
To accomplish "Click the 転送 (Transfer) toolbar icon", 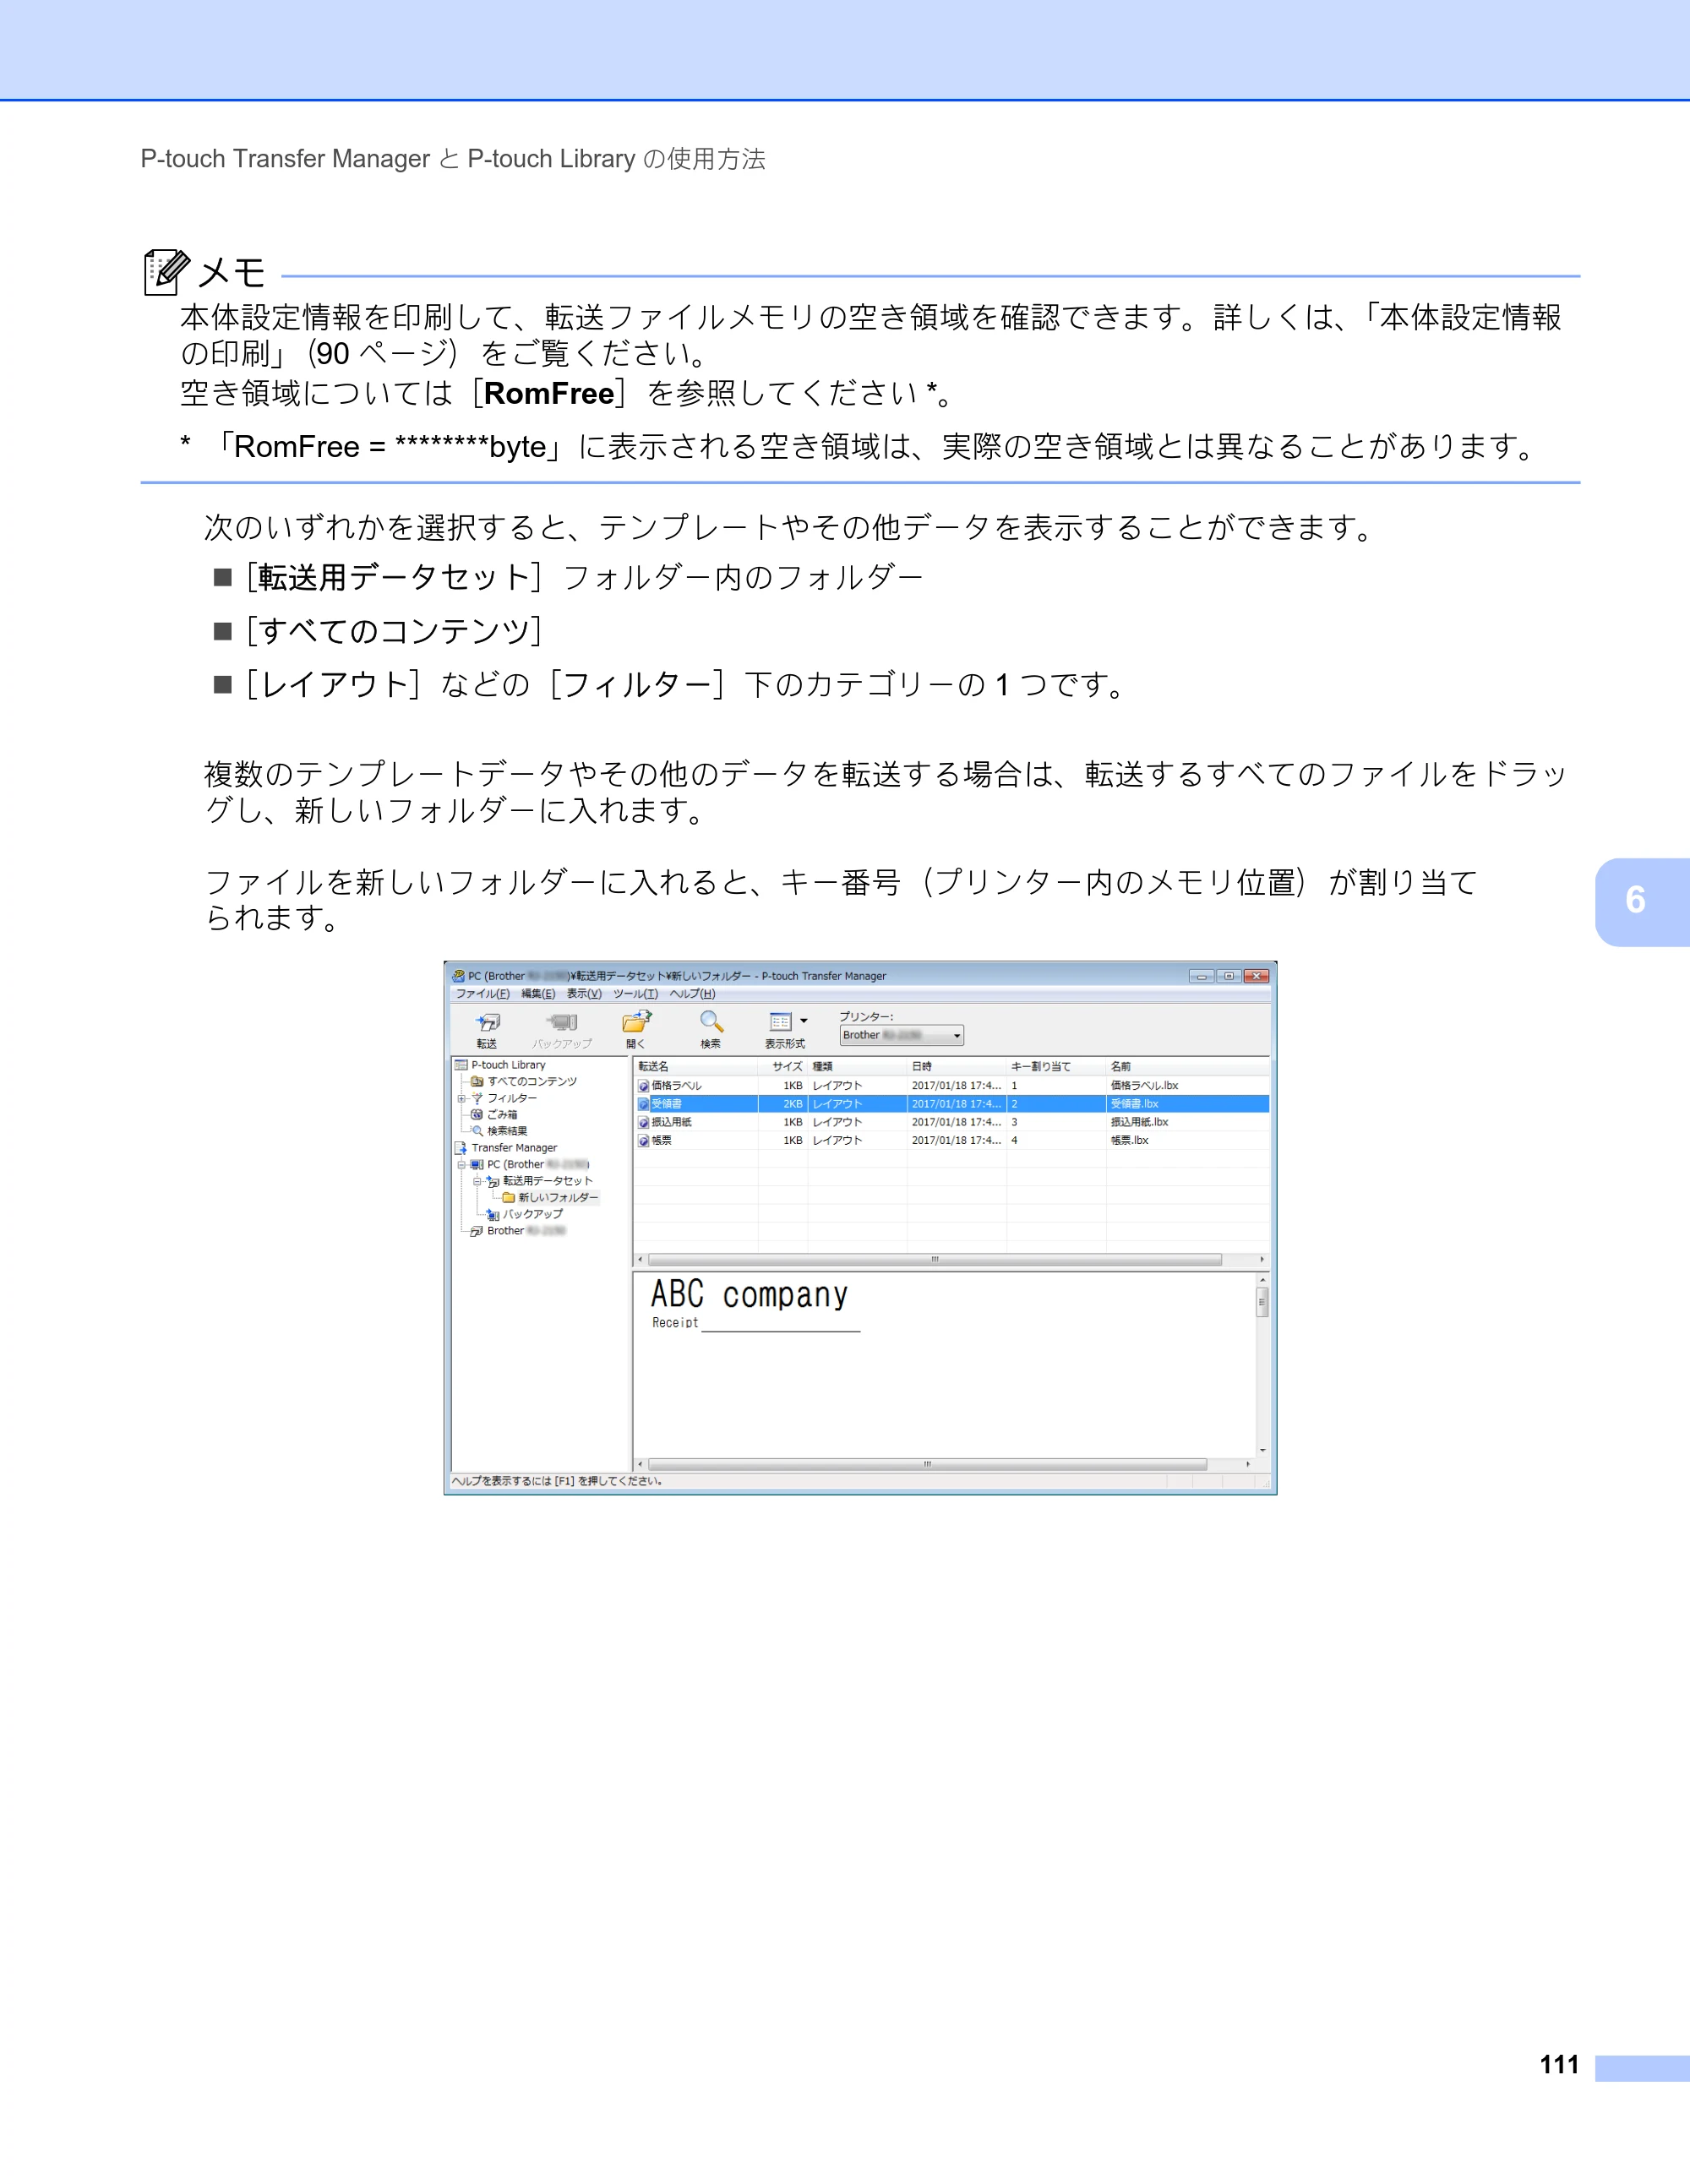I will click(487, 1028).
